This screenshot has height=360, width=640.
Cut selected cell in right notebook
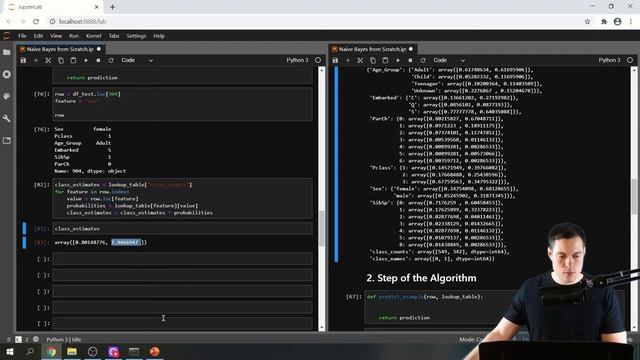[360, 60]
